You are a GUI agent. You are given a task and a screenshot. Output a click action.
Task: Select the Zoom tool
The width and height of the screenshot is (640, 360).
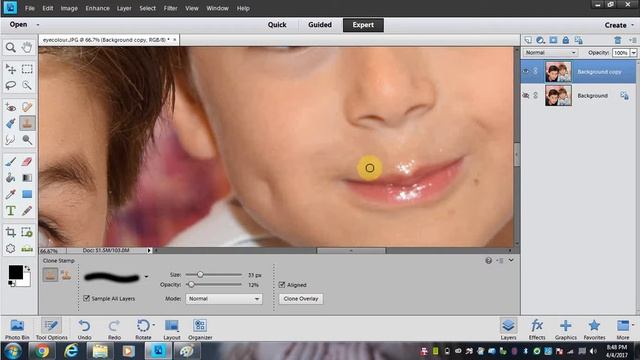click(x=11, y=47)
